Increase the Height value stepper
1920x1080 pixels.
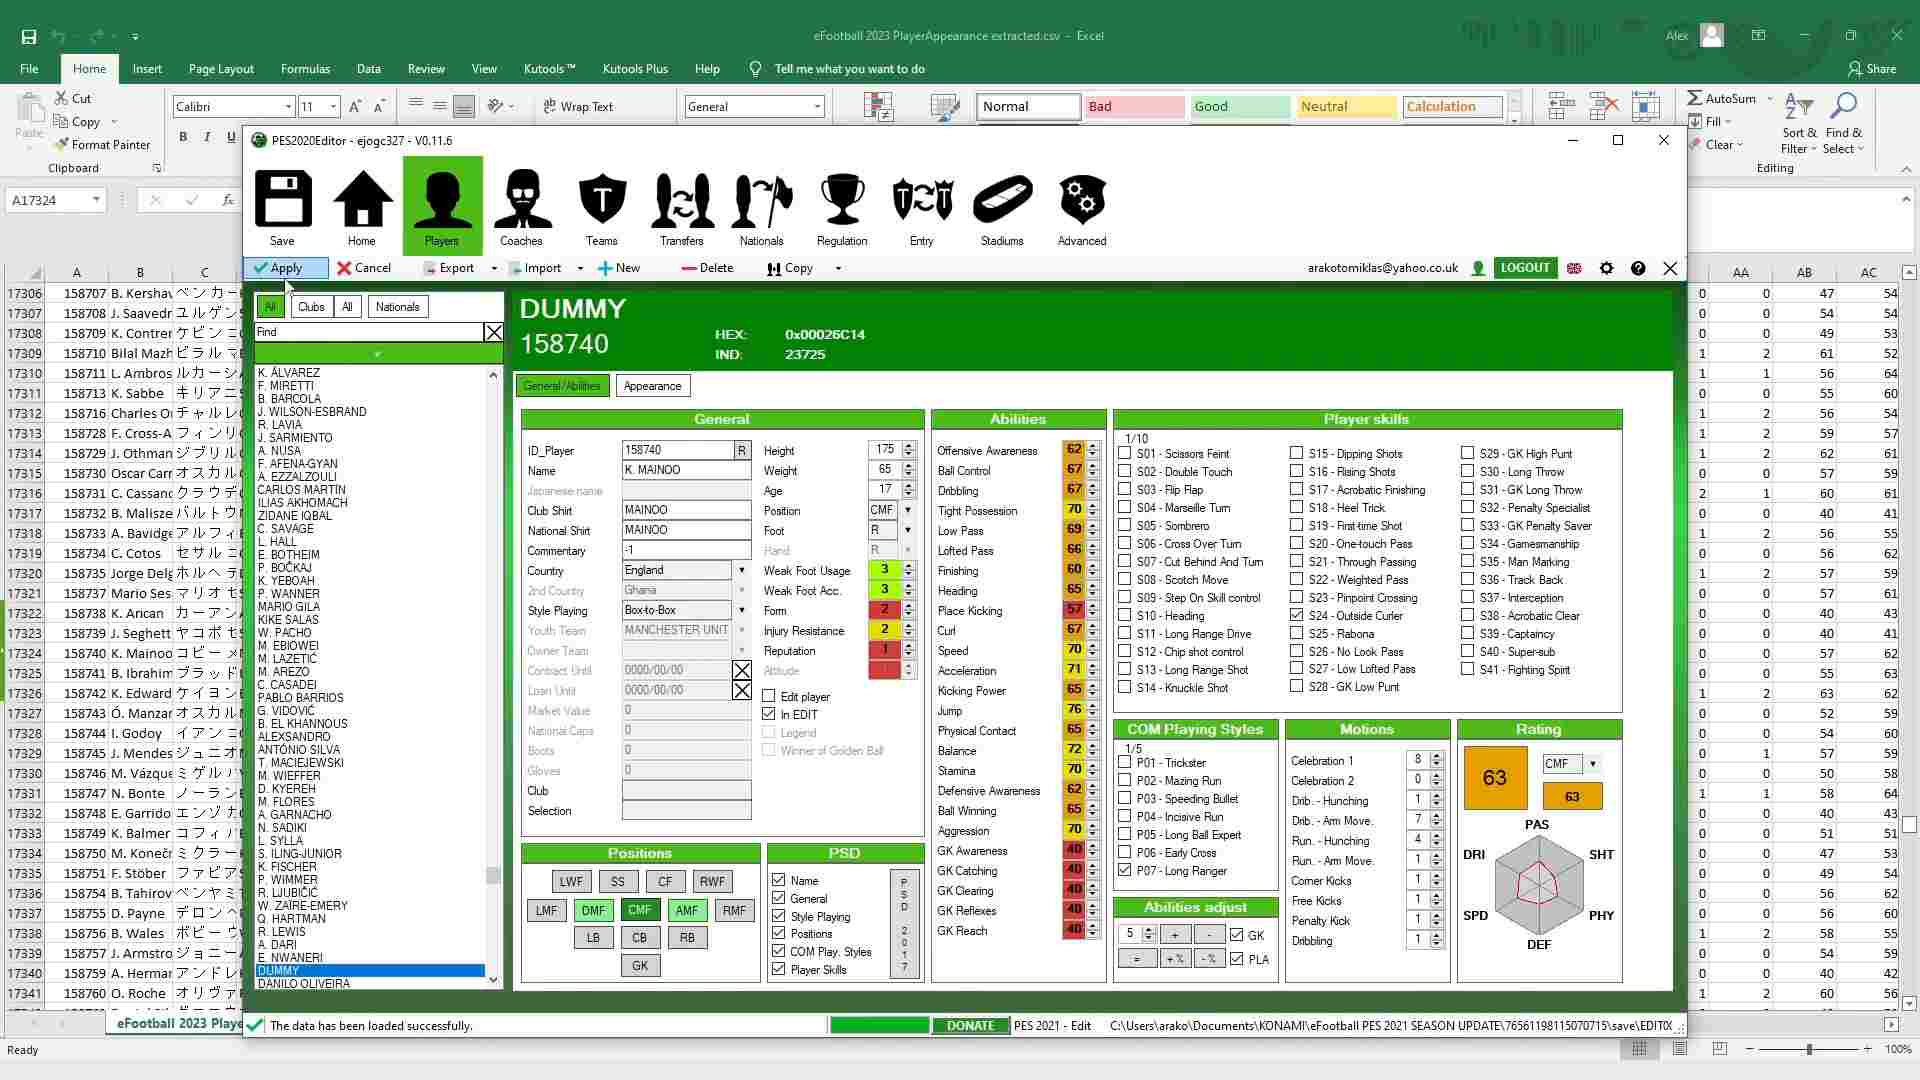908,446
